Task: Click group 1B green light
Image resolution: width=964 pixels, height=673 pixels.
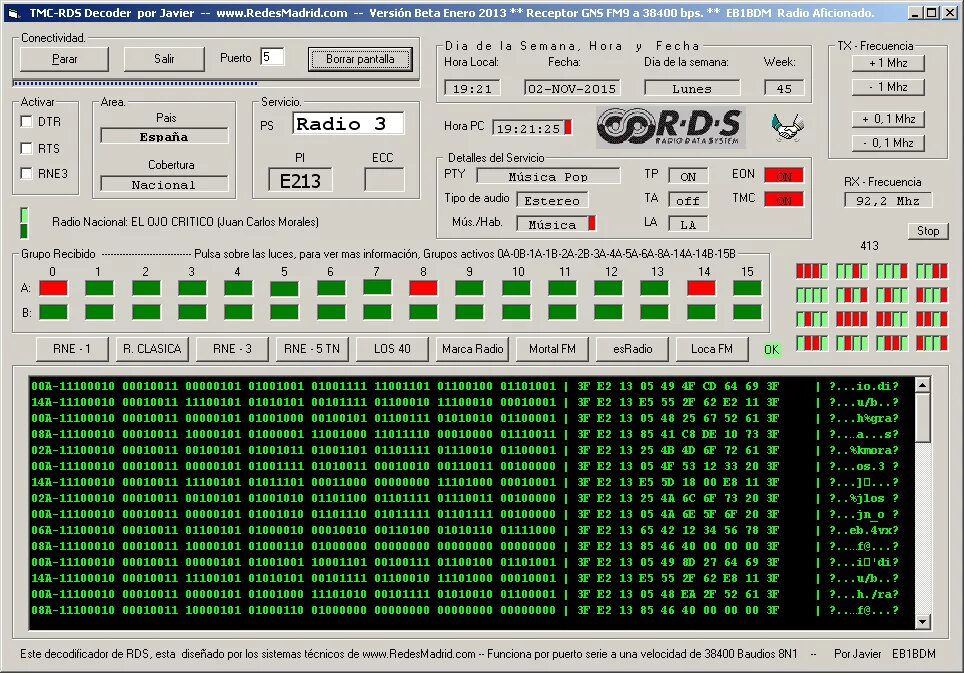Action: pos(100,312)
